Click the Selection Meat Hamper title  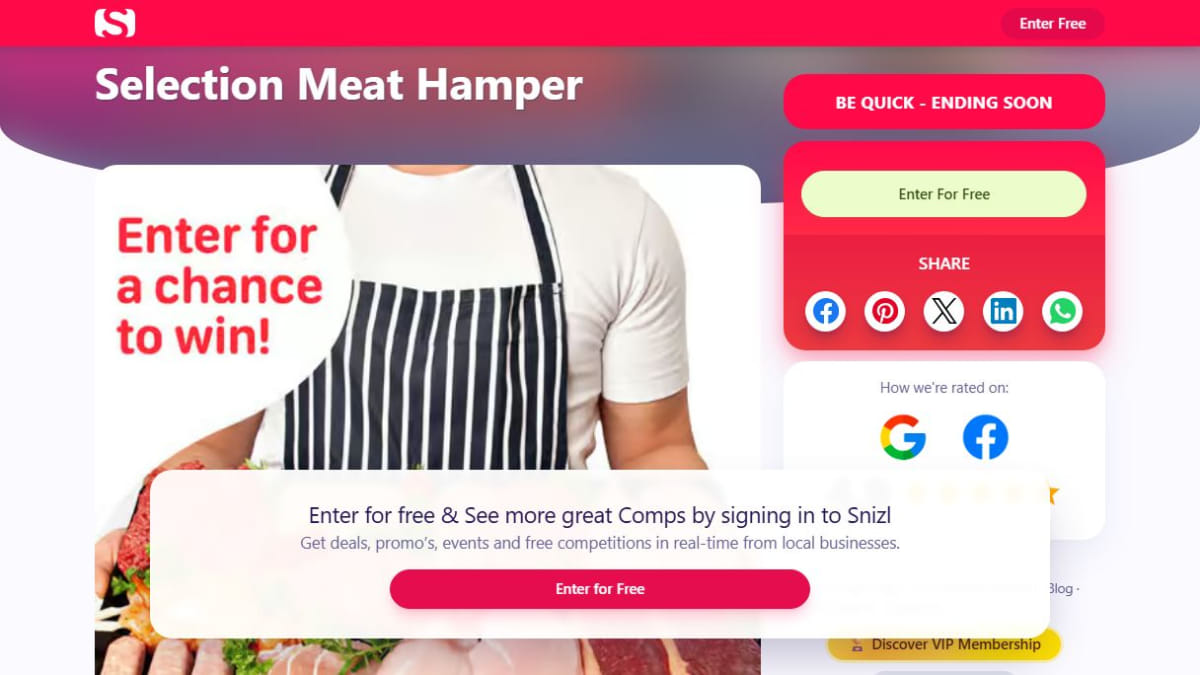point(339,85)
